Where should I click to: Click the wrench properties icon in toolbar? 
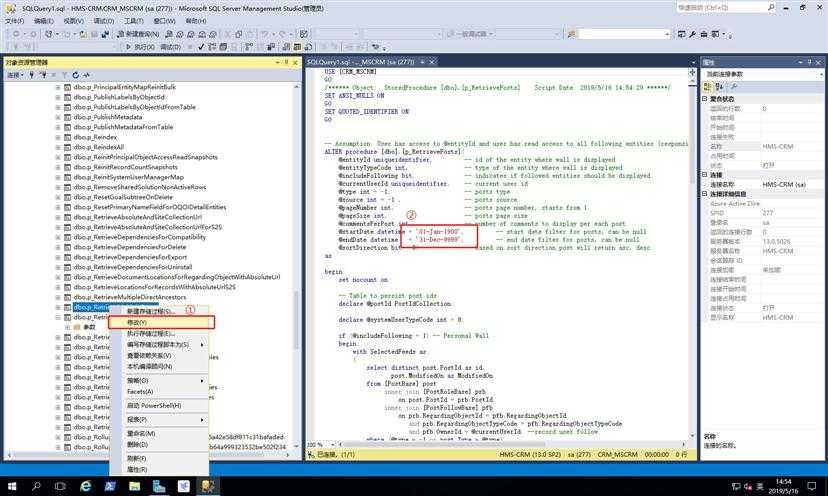click(x=692, y=34)
